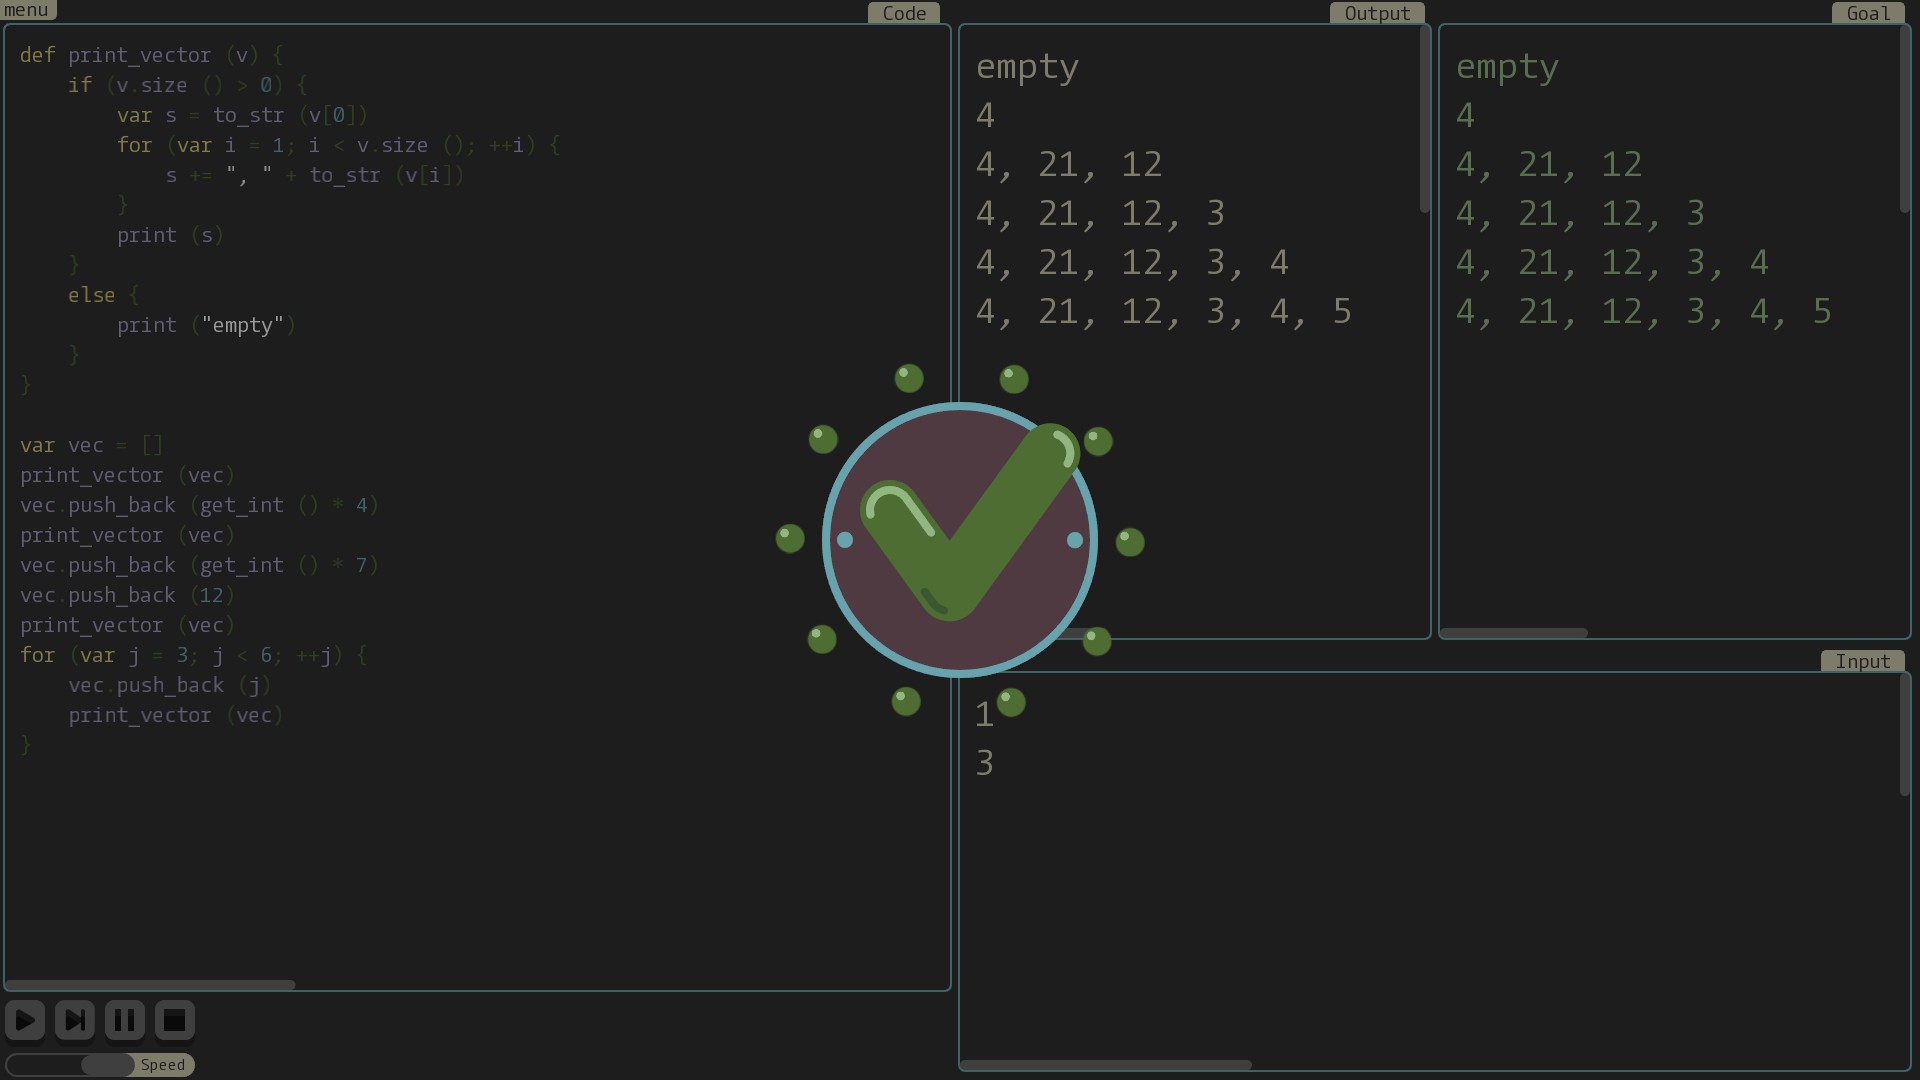Select the Code panel tab
This screenshot has width=1920, height=1080.
pos(903,13)
